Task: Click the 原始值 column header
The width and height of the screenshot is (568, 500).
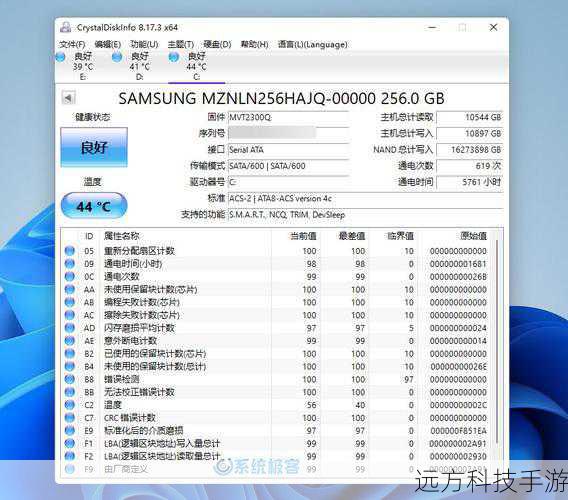Action: pyautogui.click(x=473, y=236)
